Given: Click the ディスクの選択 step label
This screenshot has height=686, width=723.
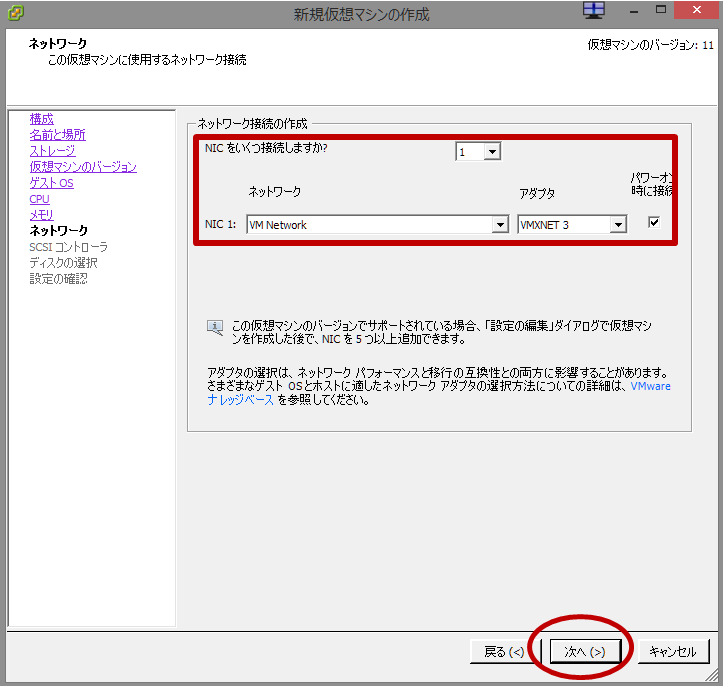Looking at the screenshot, I should point(63,263).
